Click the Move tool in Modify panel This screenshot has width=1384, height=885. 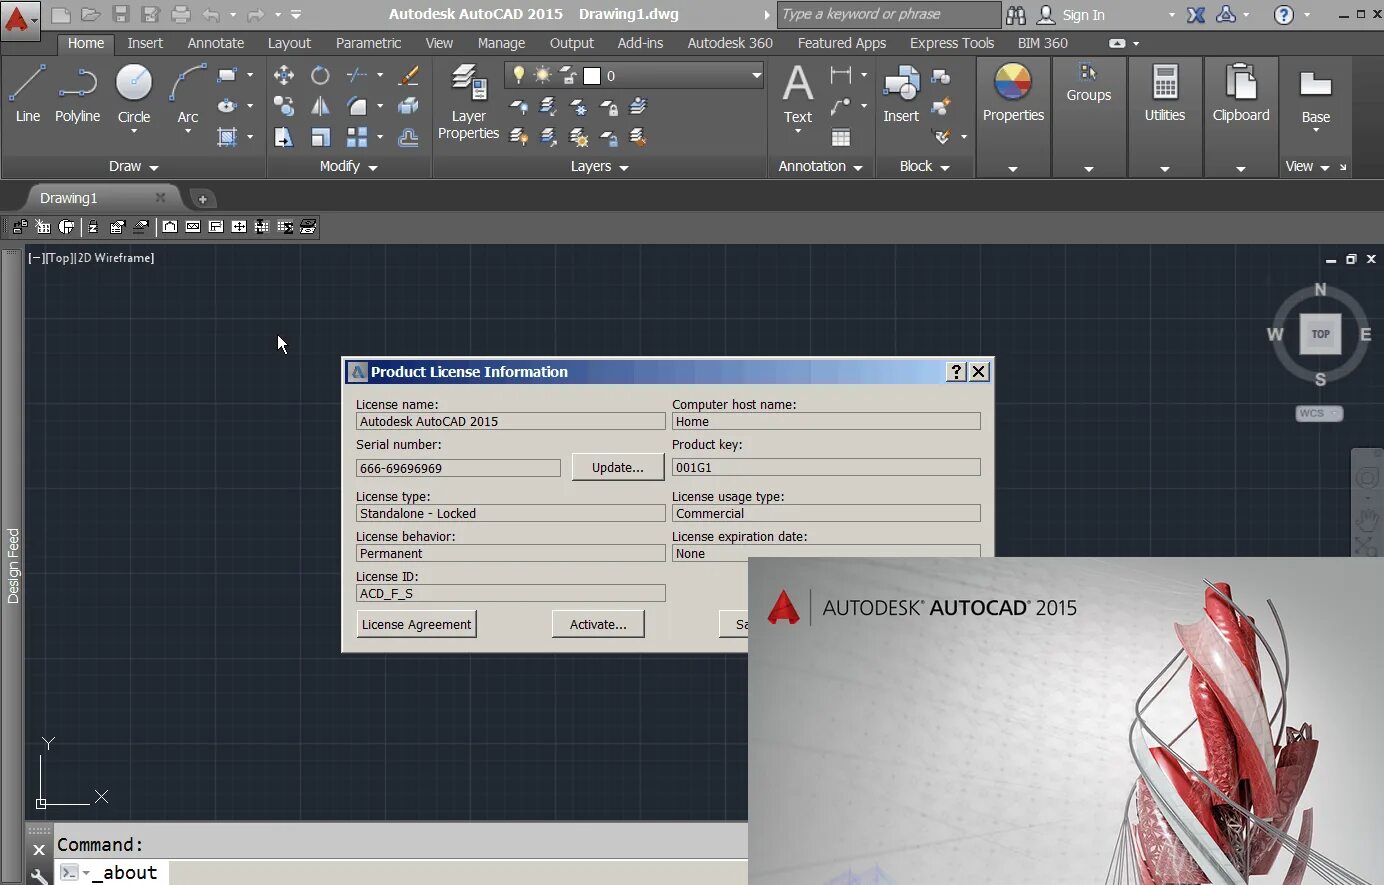(284, 75)
